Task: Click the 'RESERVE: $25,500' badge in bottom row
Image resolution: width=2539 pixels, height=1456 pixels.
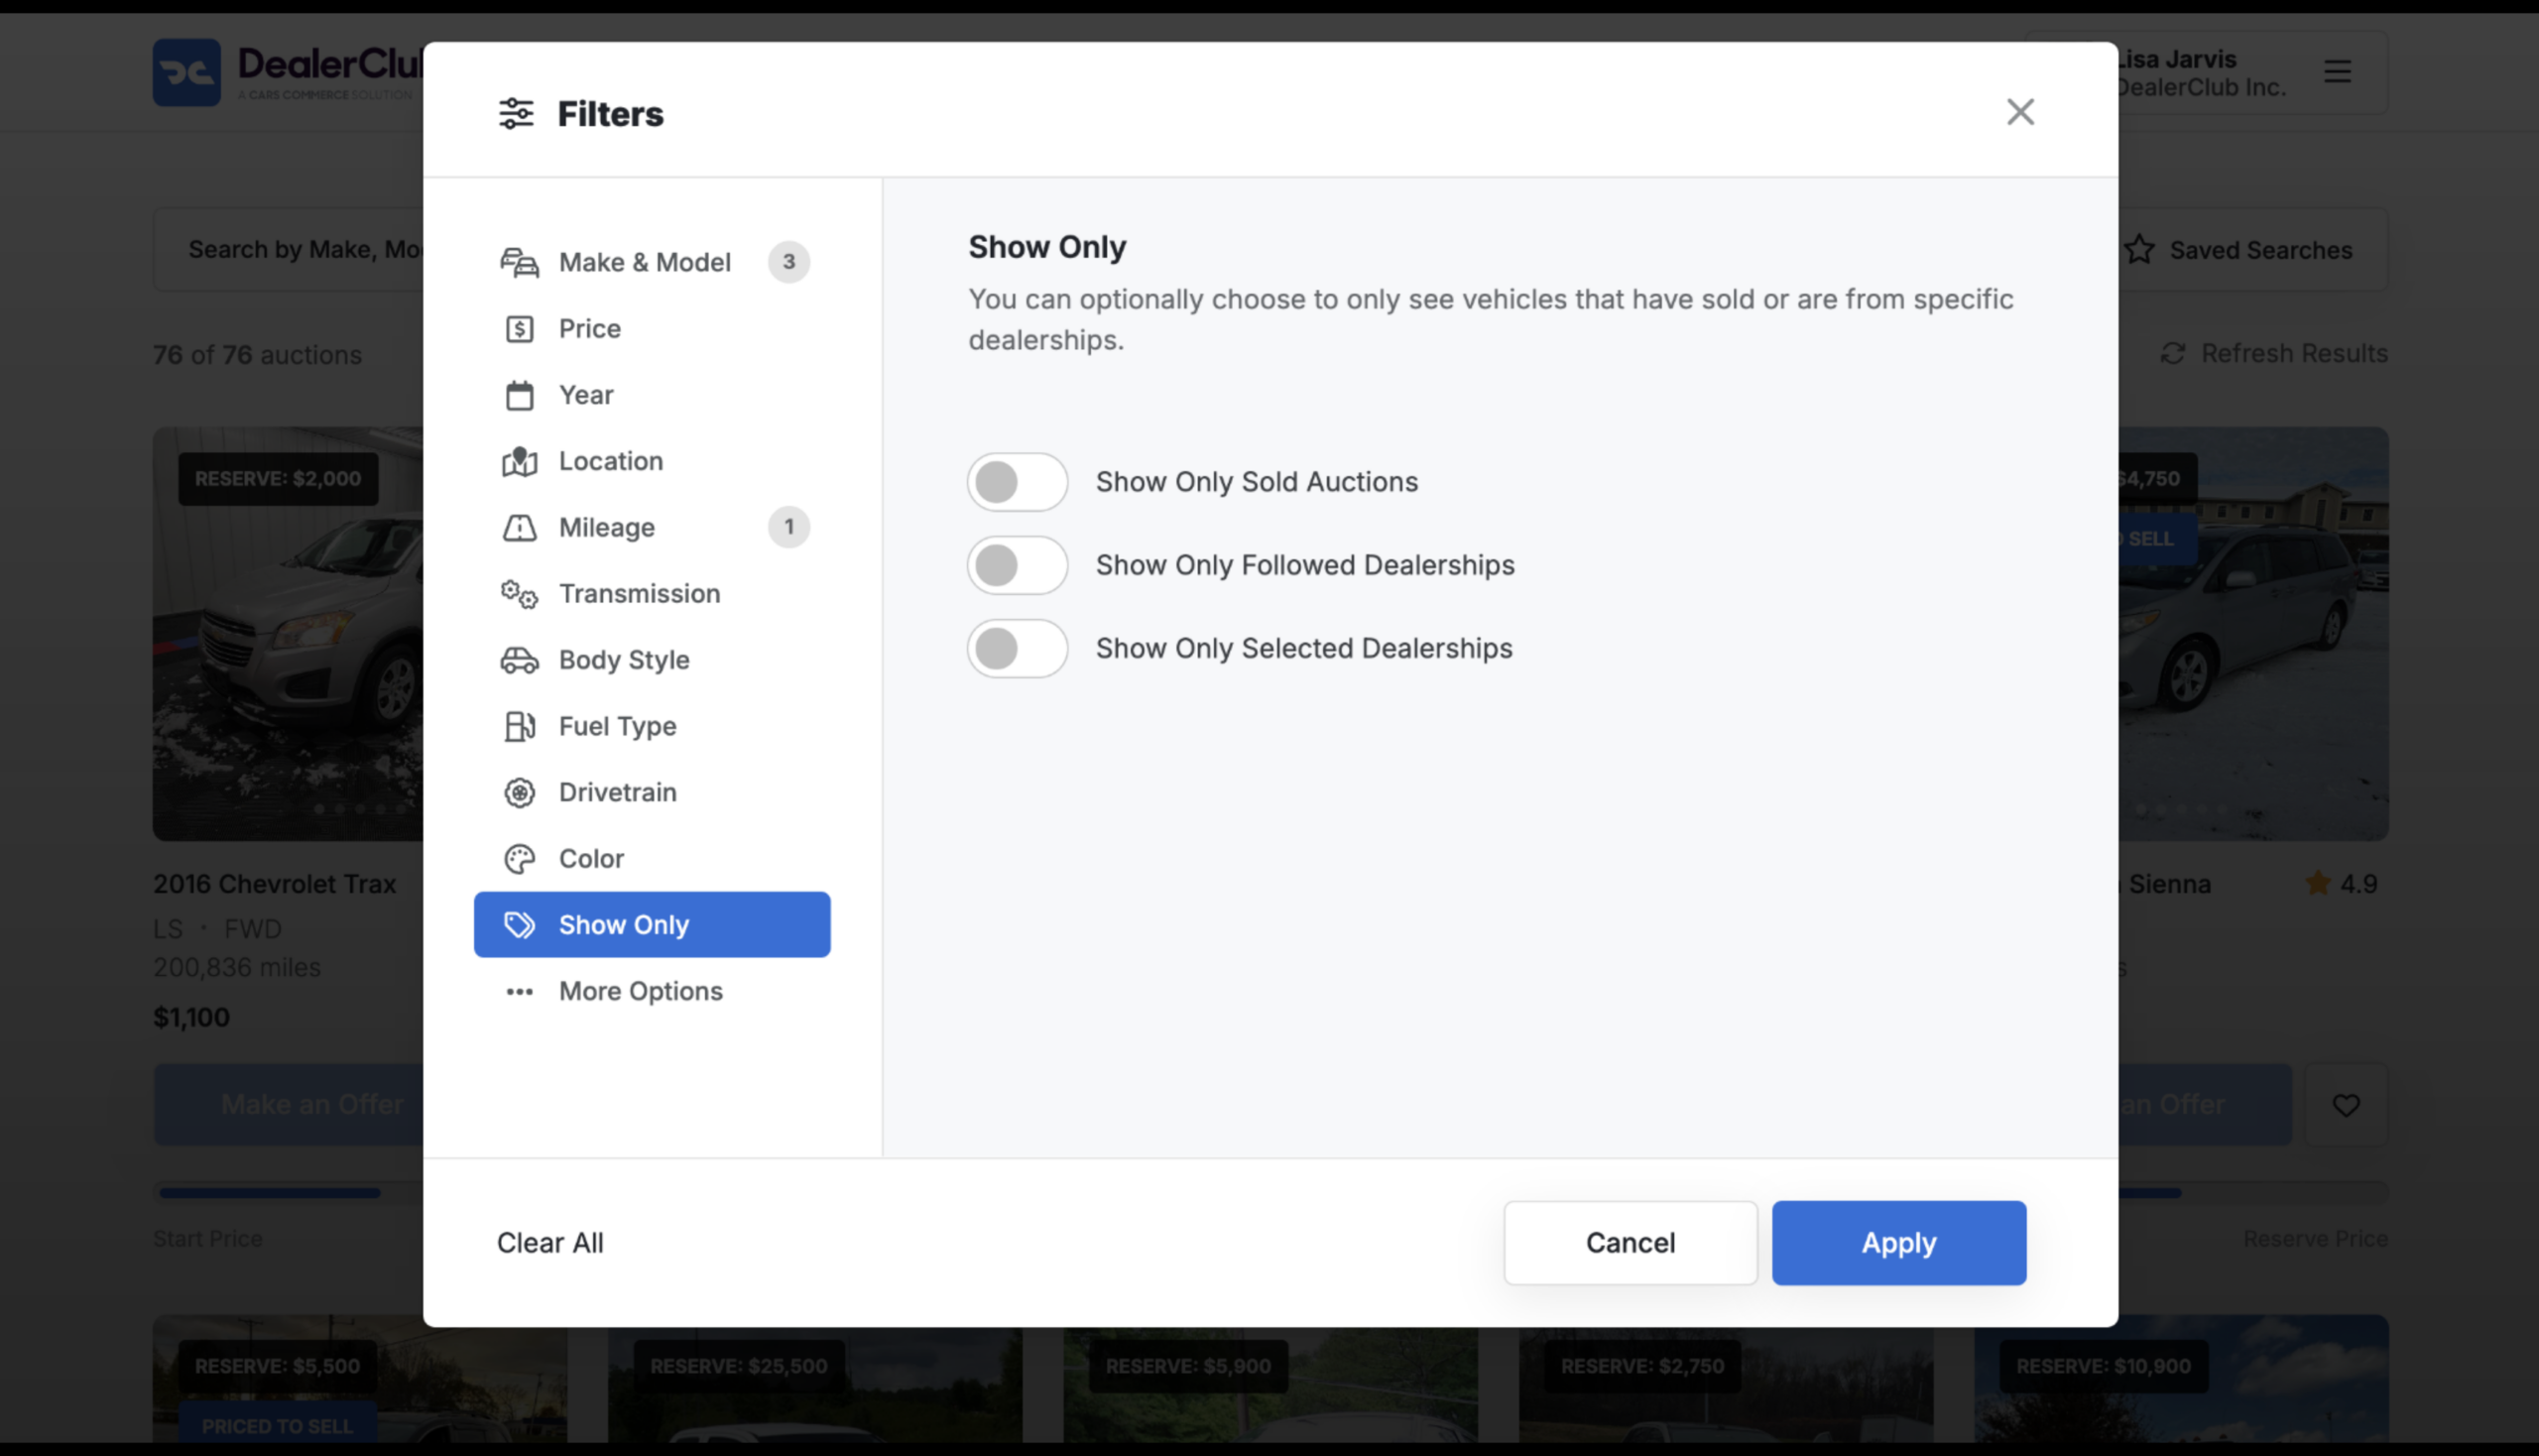Action: (739, 1366)
